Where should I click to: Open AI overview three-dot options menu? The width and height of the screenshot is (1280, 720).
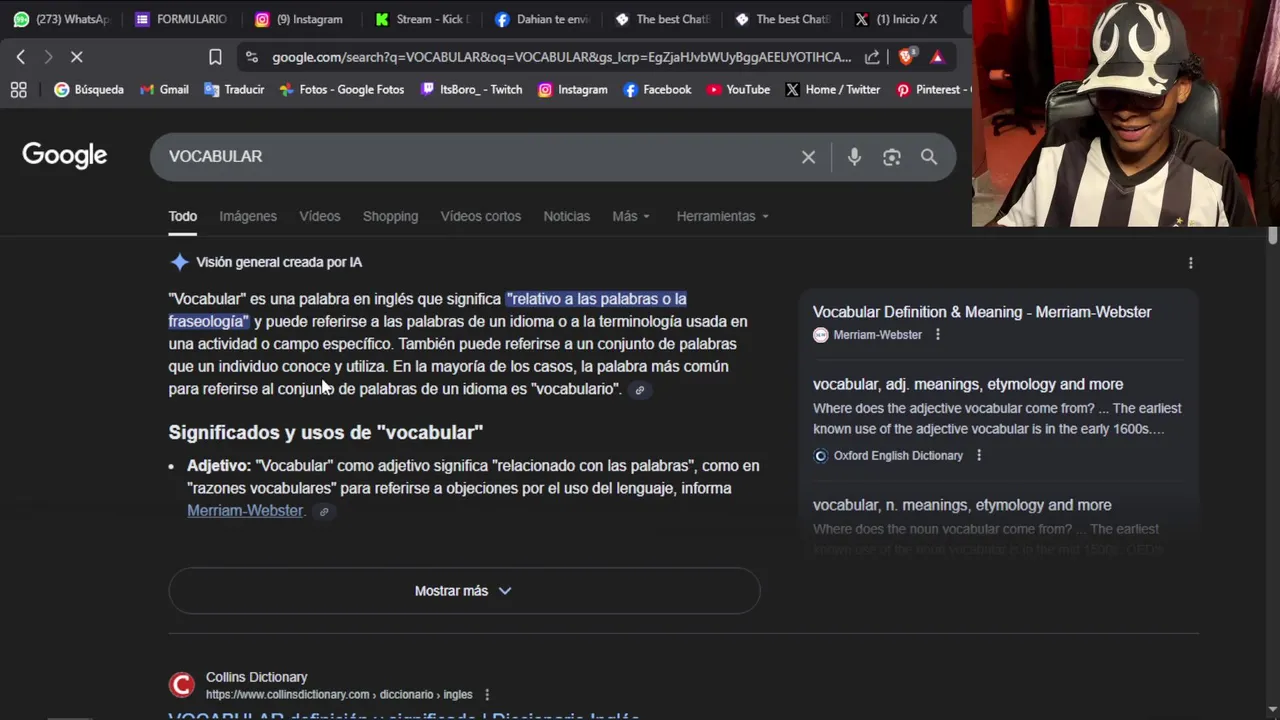(x=1190, y=263)
